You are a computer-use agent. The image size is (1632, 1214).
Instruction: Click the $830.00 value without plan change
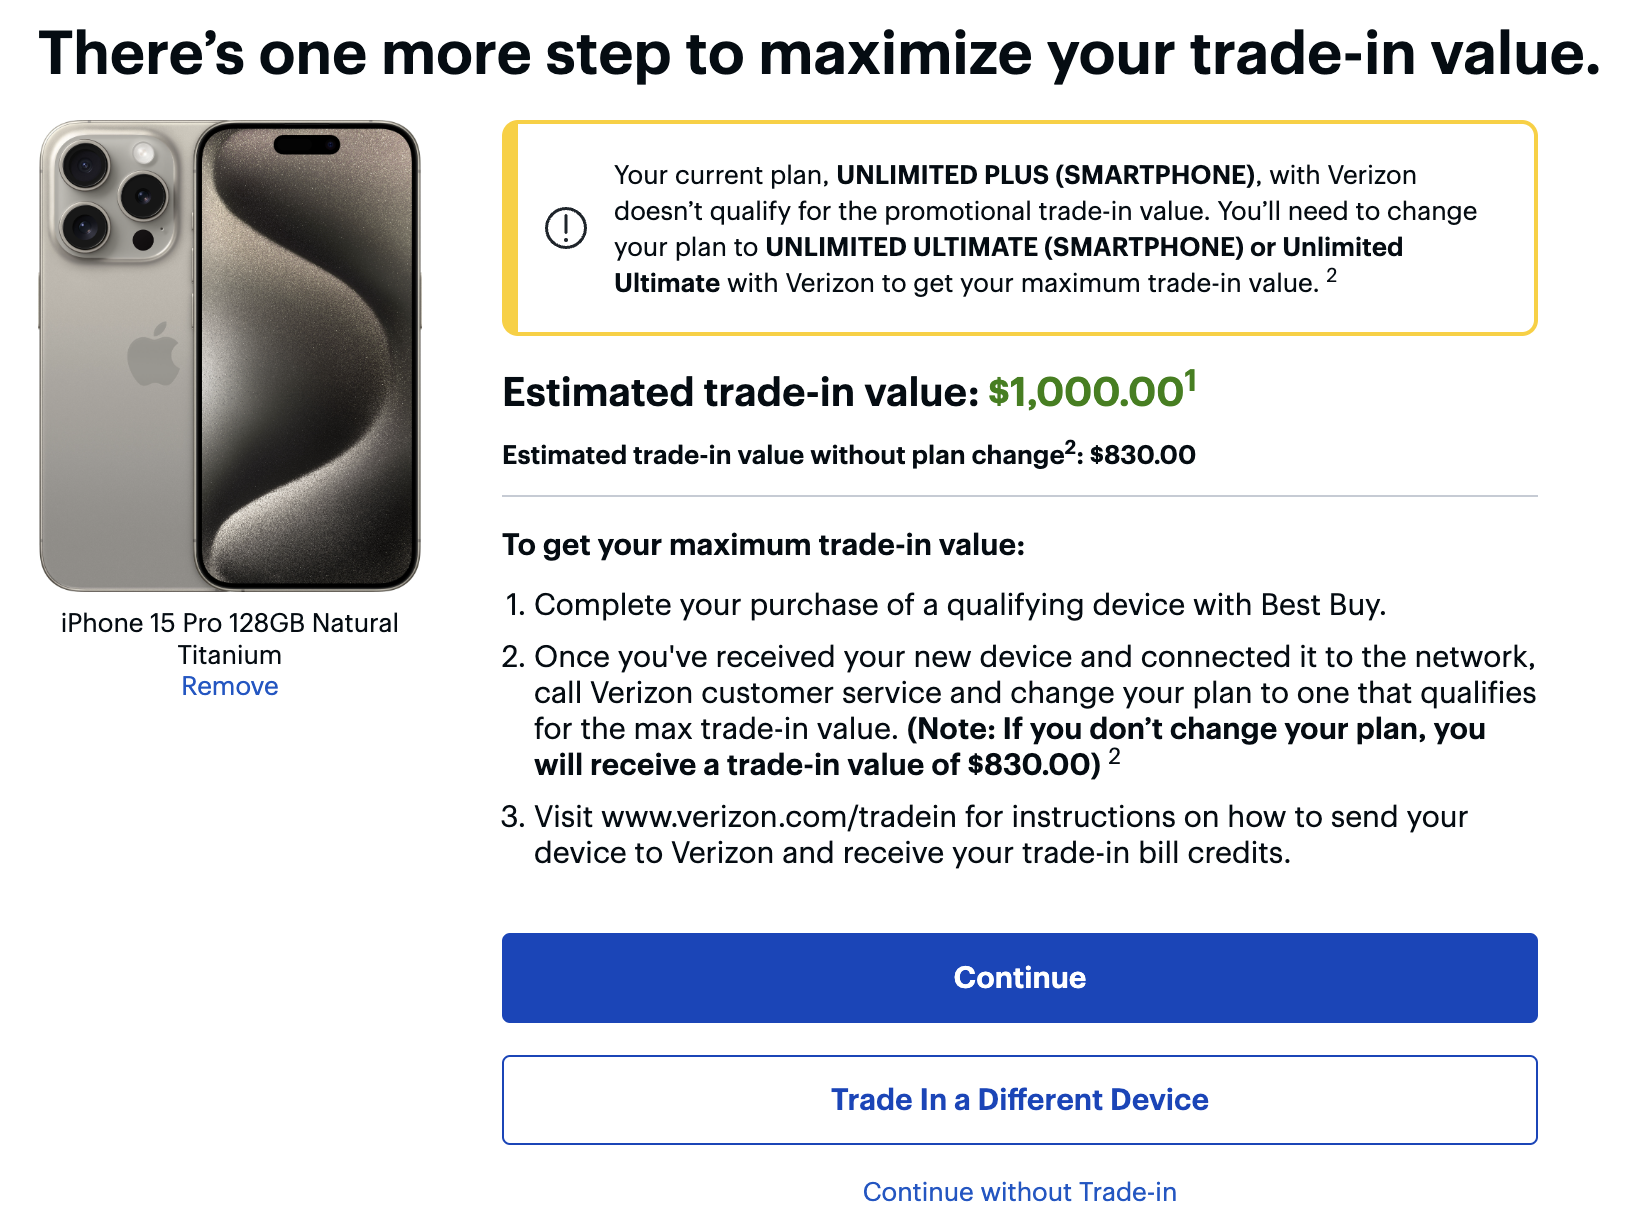pyautogui.click(x=1142, y=455)
